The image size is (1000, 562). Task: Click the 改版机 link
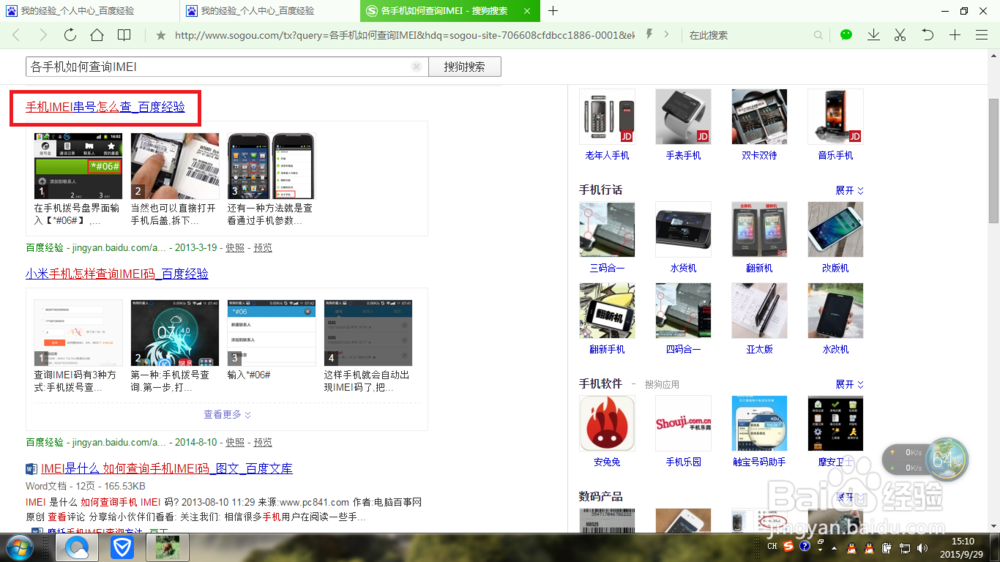(835, 268)
